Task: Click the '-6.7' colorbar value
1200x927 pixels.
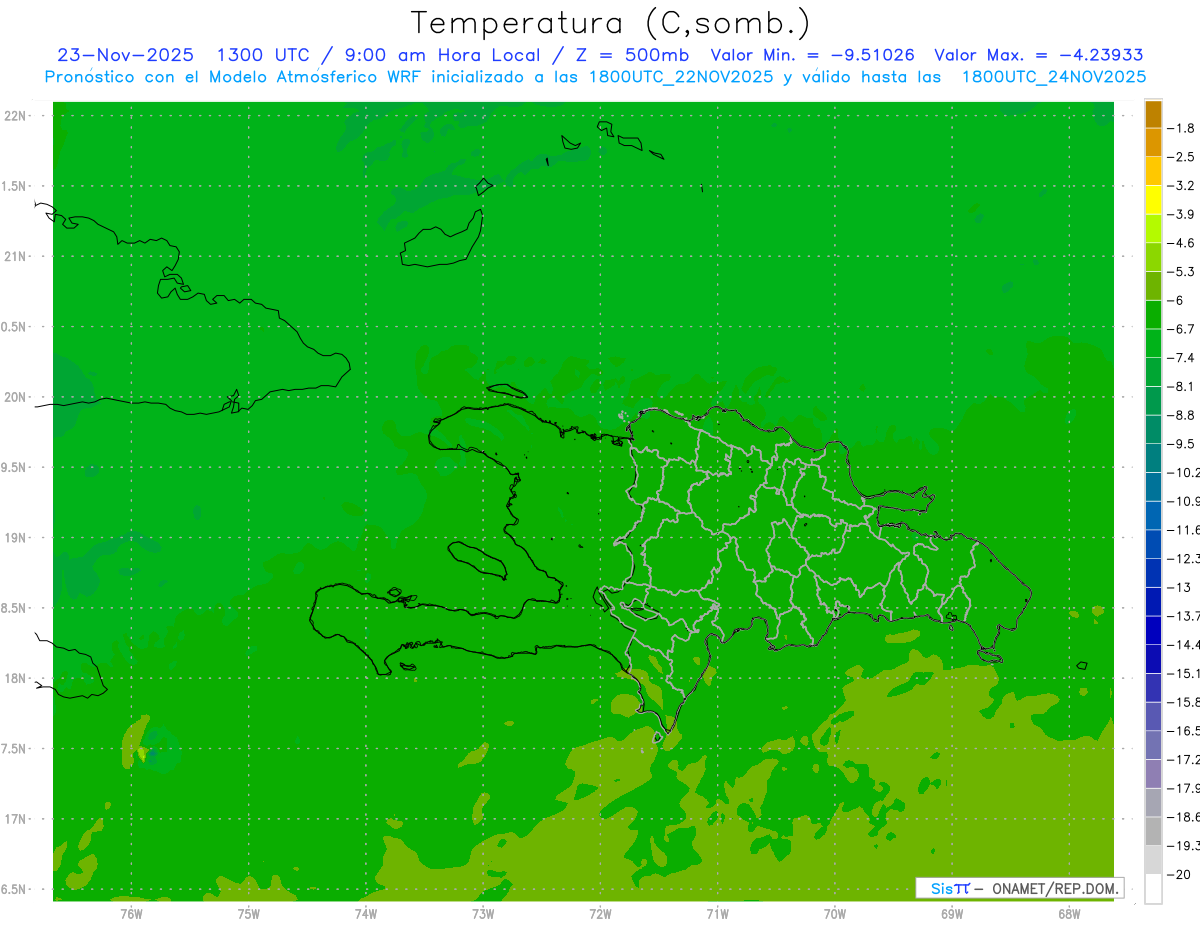Action: pyautogui.click(x=1182, y=329)
